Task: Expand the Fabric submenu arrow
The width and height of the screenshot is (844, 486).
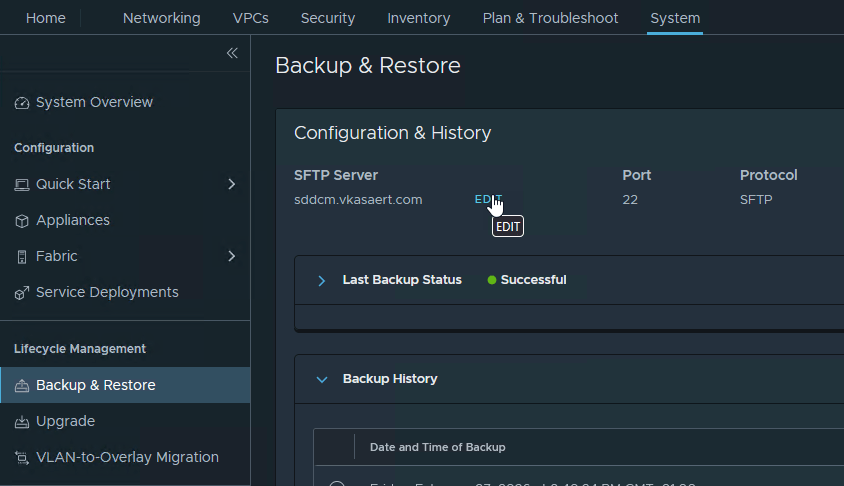Action: coord(231,256)
